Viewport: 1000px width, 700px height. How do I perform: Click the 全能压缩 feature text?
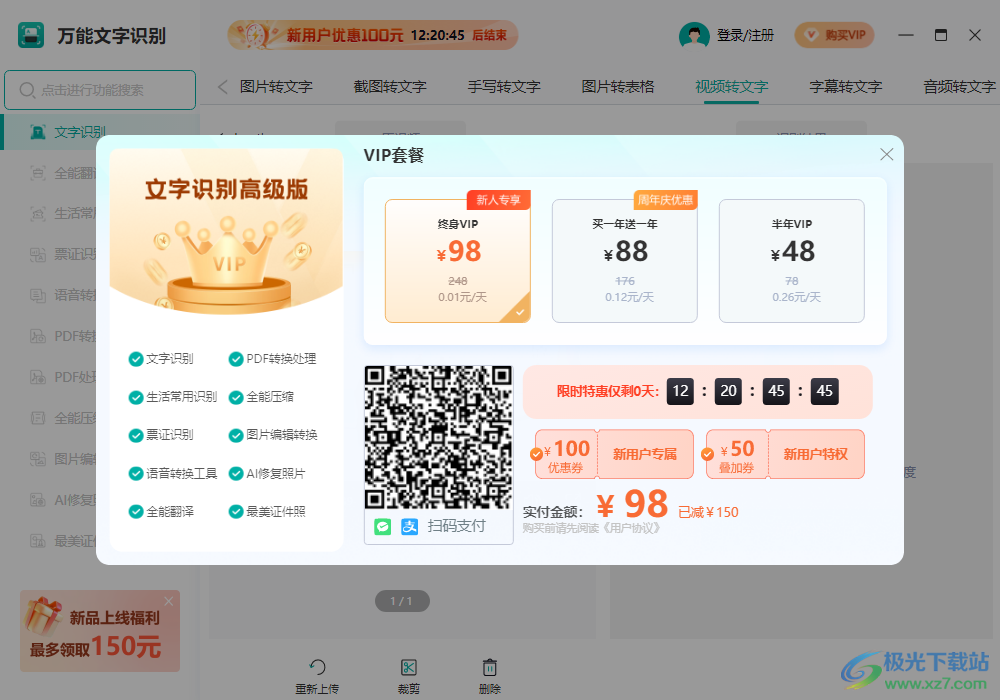270,397
